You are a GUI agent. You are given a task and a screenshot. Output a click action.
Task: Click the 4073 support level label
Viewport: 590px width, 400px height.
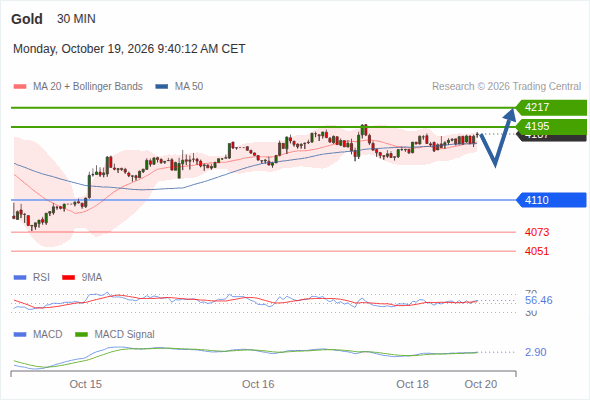click(x=537, y=232)
